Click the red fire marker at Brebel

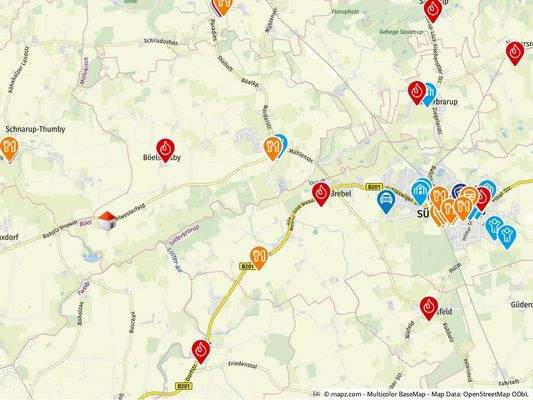(x=321, y=194)
